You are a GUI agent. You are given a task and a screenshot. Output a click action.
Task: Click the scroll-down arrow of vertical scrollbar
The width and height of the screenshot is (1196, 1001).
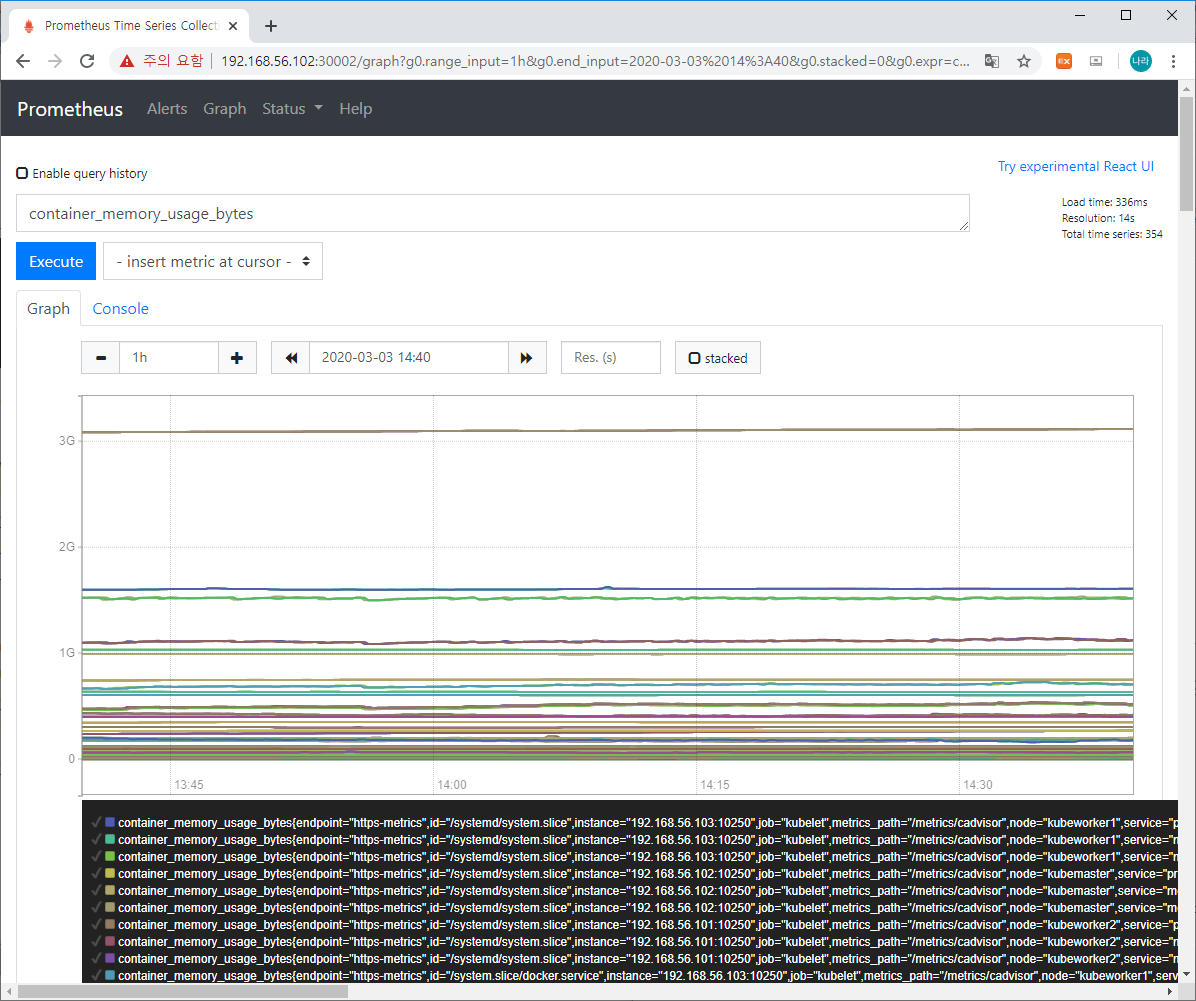(x=1186, y=976)
